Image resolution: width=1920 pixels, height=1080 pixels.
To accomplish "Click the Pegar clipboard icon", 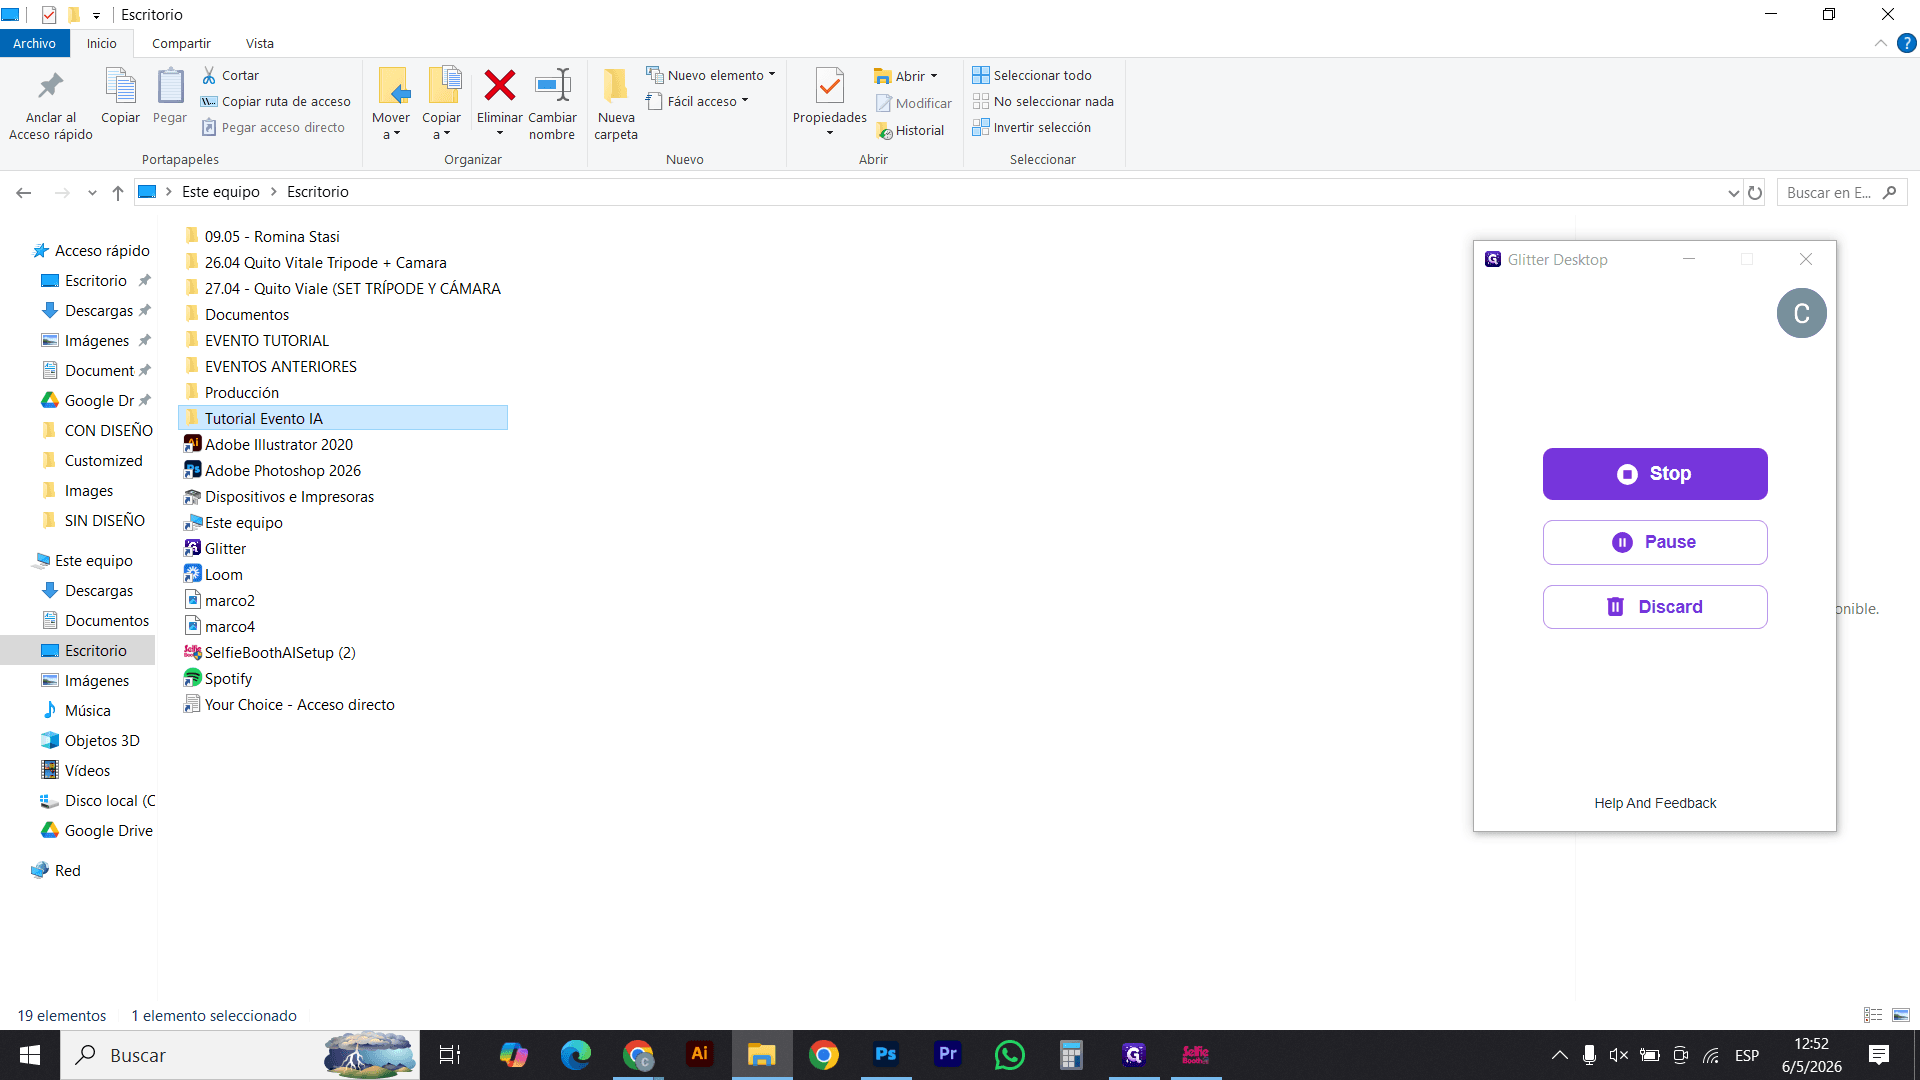I will pyautogui.click(x=170, y=86).
